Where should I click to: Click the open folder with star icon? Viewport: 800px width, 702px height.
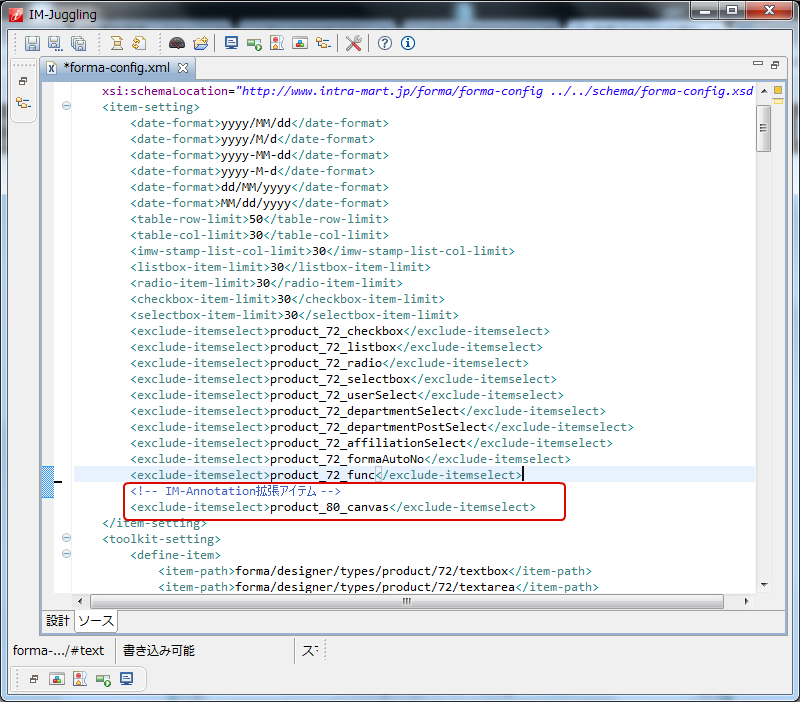click(x=201, y=43)
